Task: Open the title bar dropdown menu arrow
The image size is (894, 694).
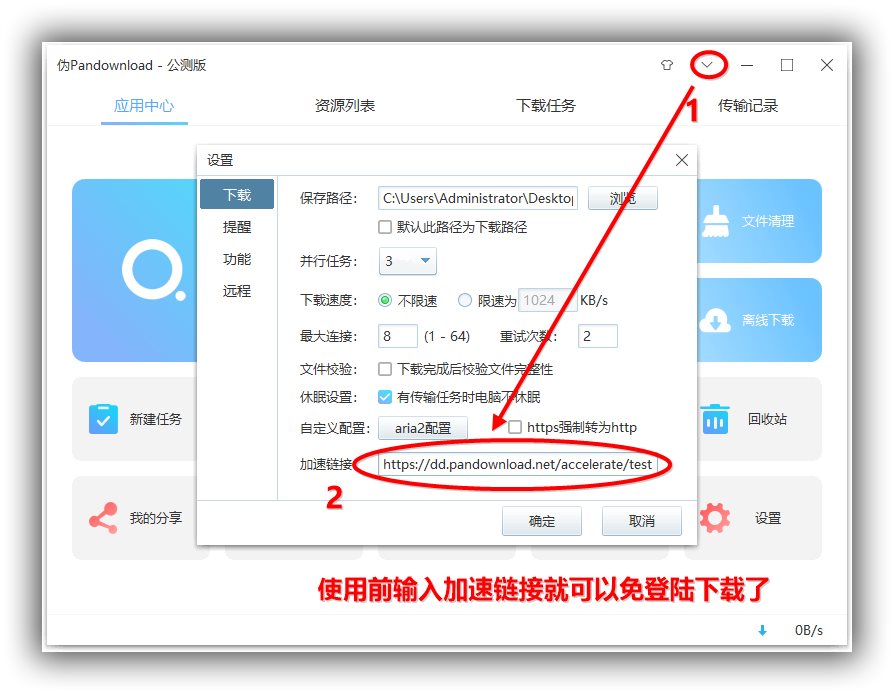Action: pos(707,64)
